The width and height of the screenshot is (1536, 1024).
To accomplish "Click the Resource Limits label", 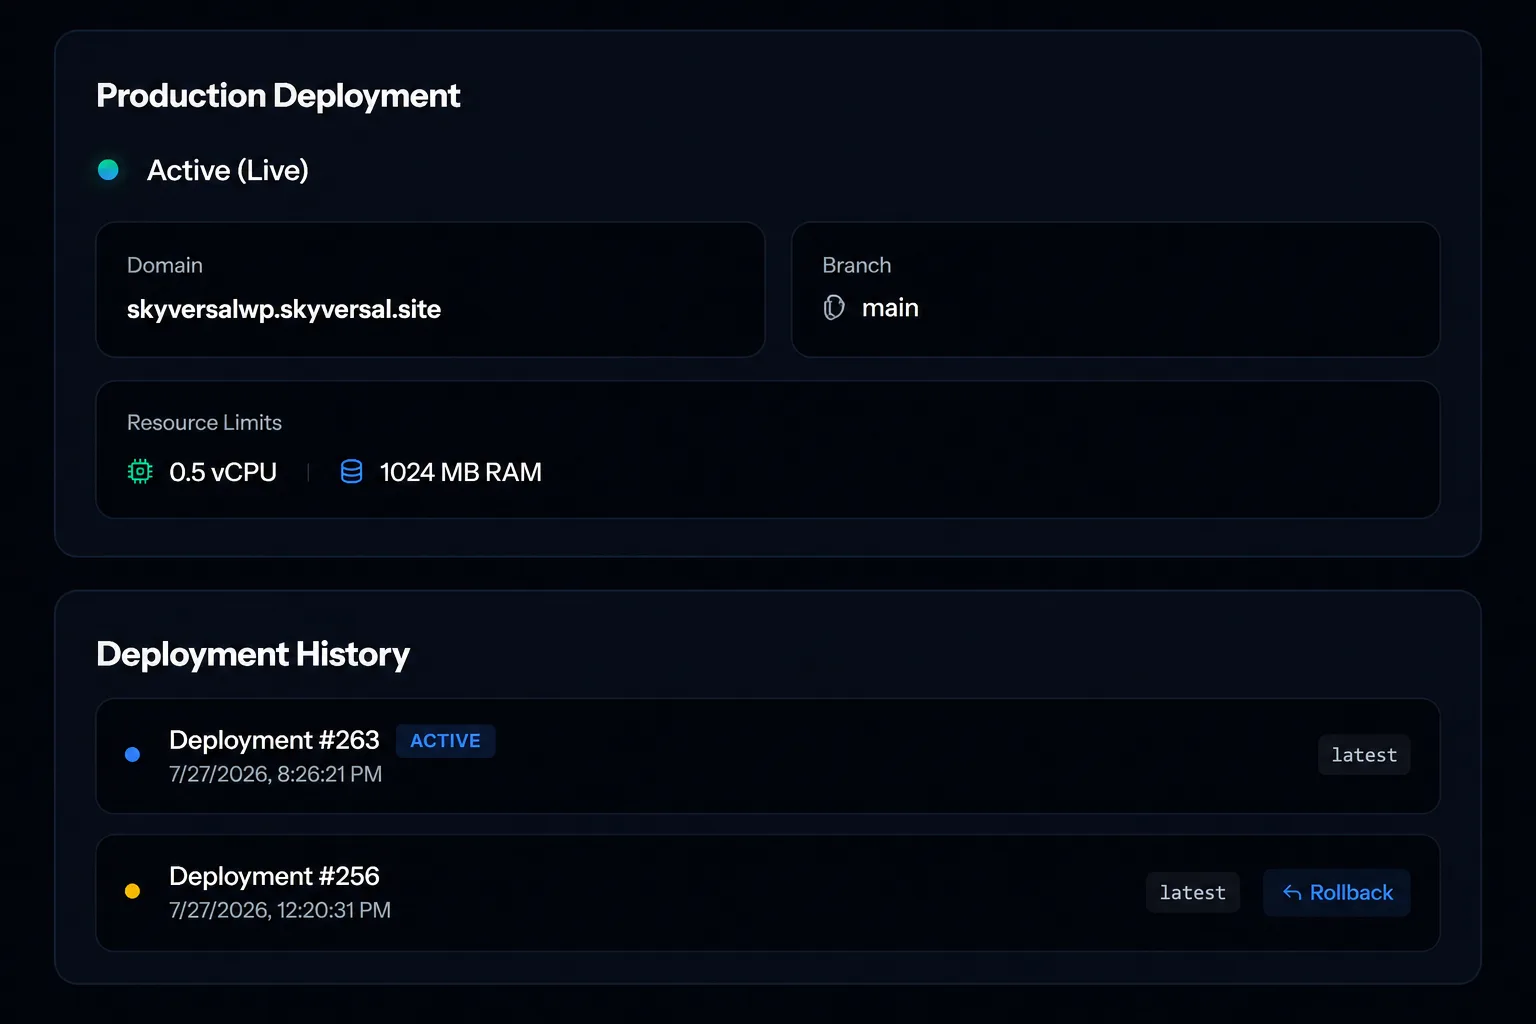I will tap(204, 423).
